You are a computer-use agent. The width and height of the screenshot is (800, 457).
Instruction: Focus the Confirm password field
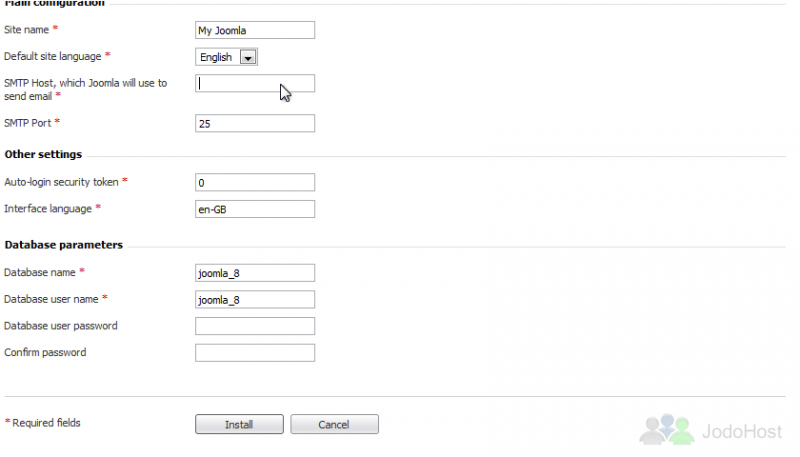click(255, 352)
